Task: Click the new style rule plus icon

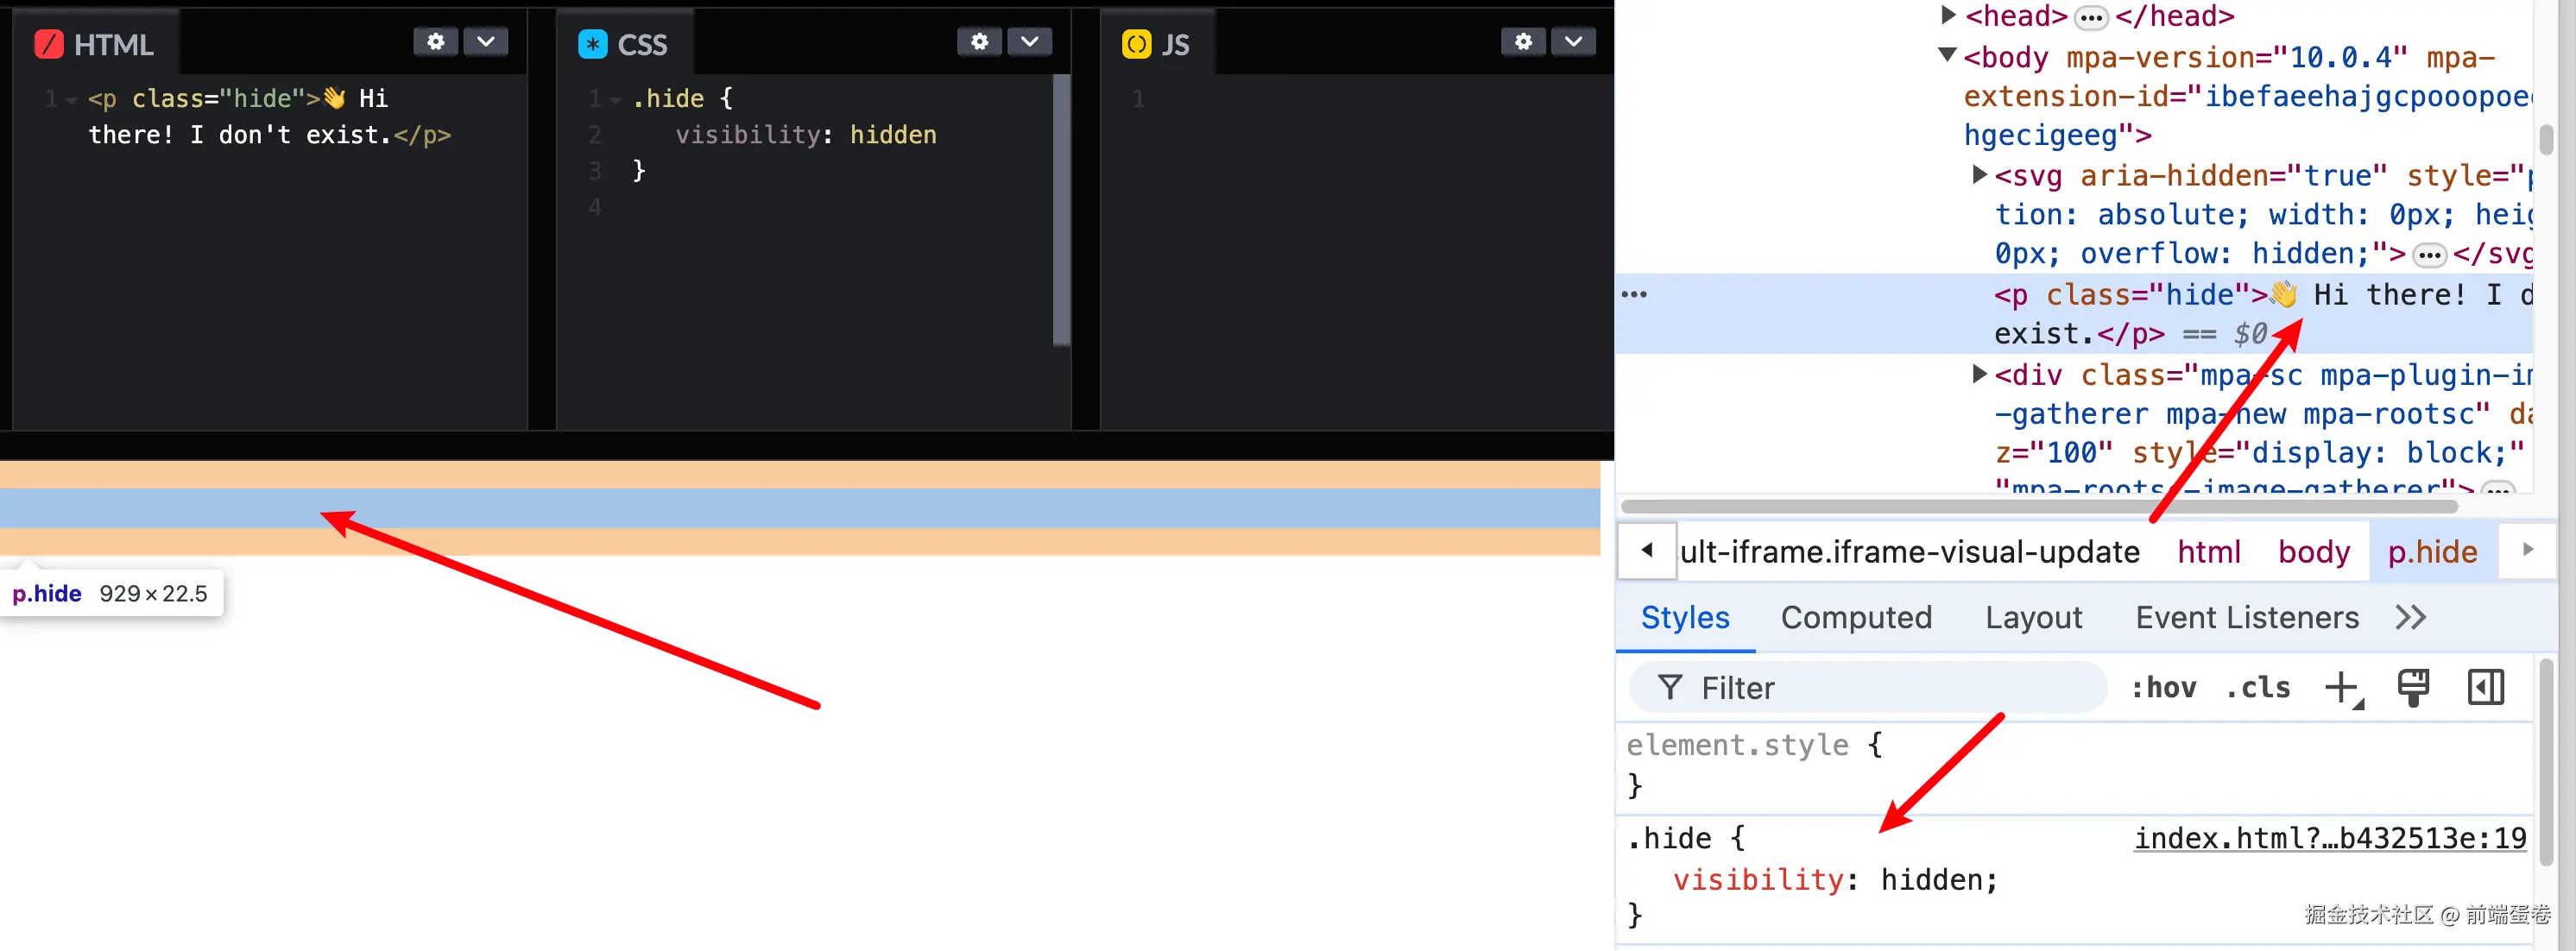Action: tap(2341, 688)
